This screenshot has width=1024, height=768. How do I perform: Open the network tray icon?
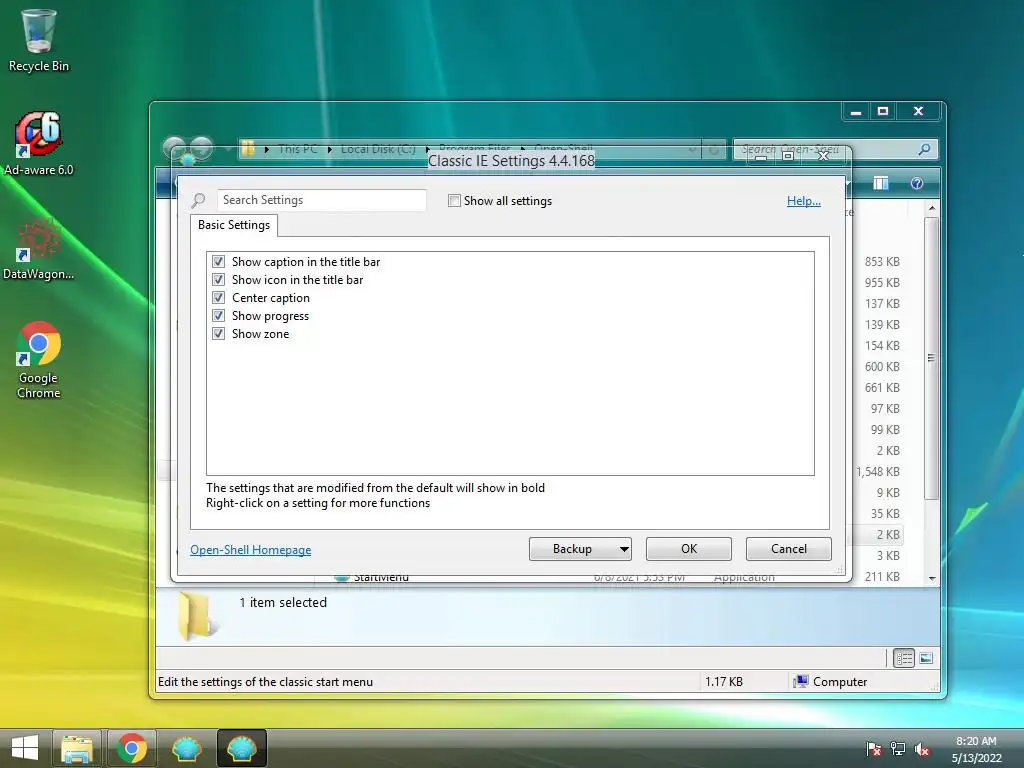[898, 749]
